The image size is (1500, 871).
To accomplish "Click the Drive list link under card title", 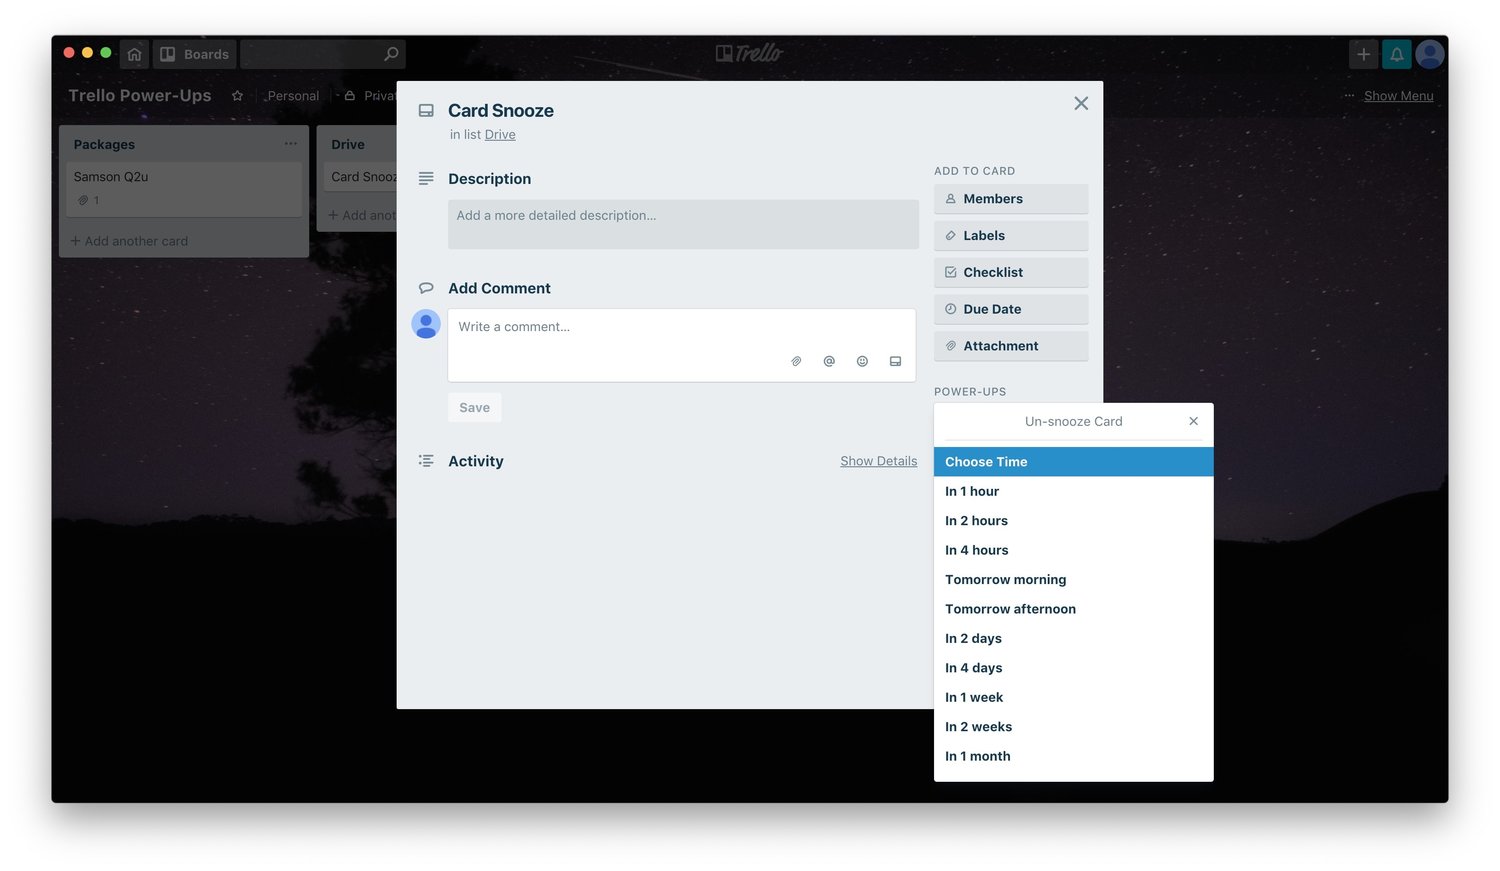I will coord(500,135).
